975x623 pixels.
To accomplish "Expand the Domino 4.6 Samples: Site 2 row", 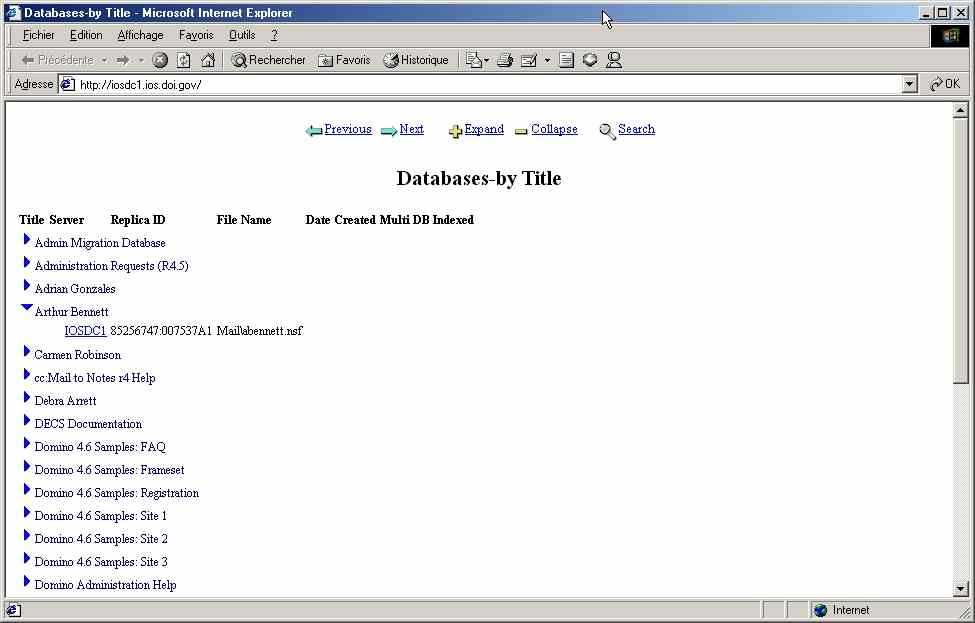I will (27, 535).
